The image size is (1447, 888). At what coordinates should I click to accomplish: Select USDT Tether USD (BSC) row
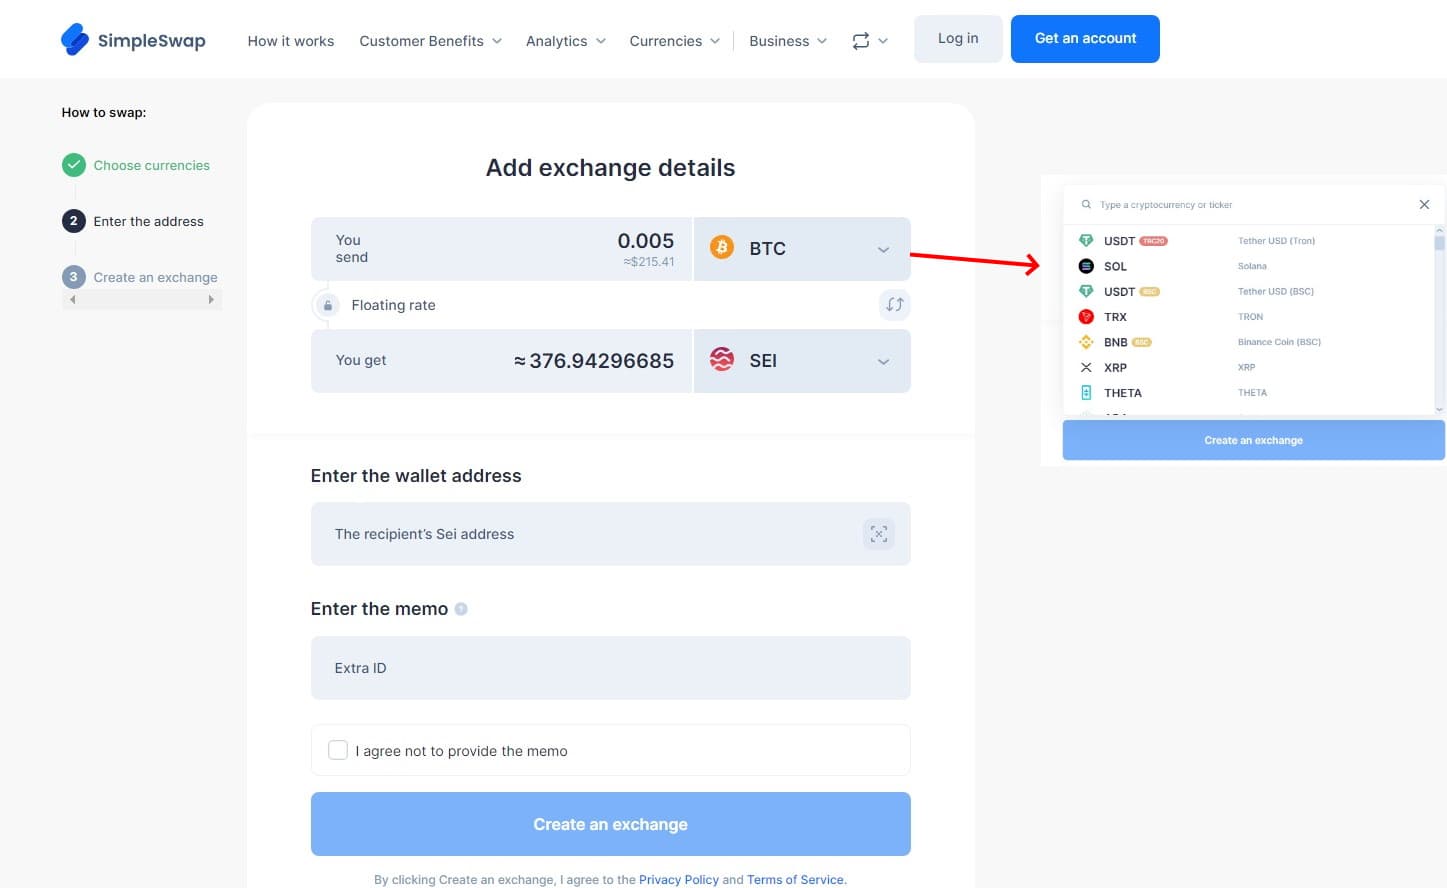[x=1250, y=291]
